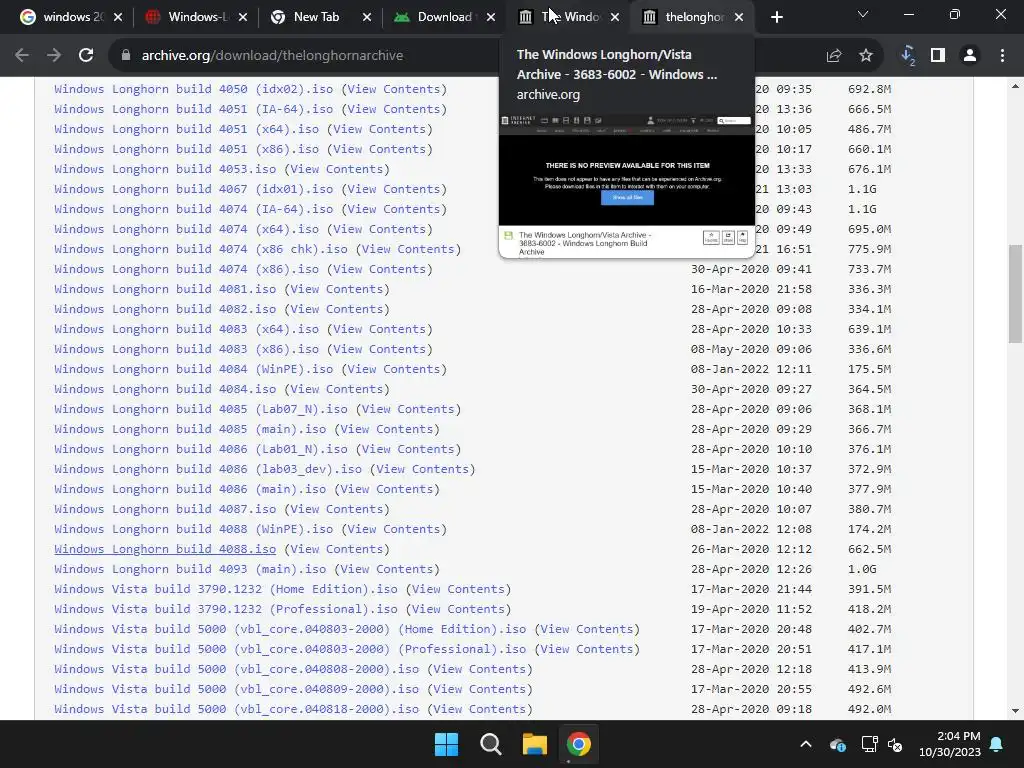Open network display tray icon
The width and height of the screenshot is (1024, 768).
pos(869,744)
